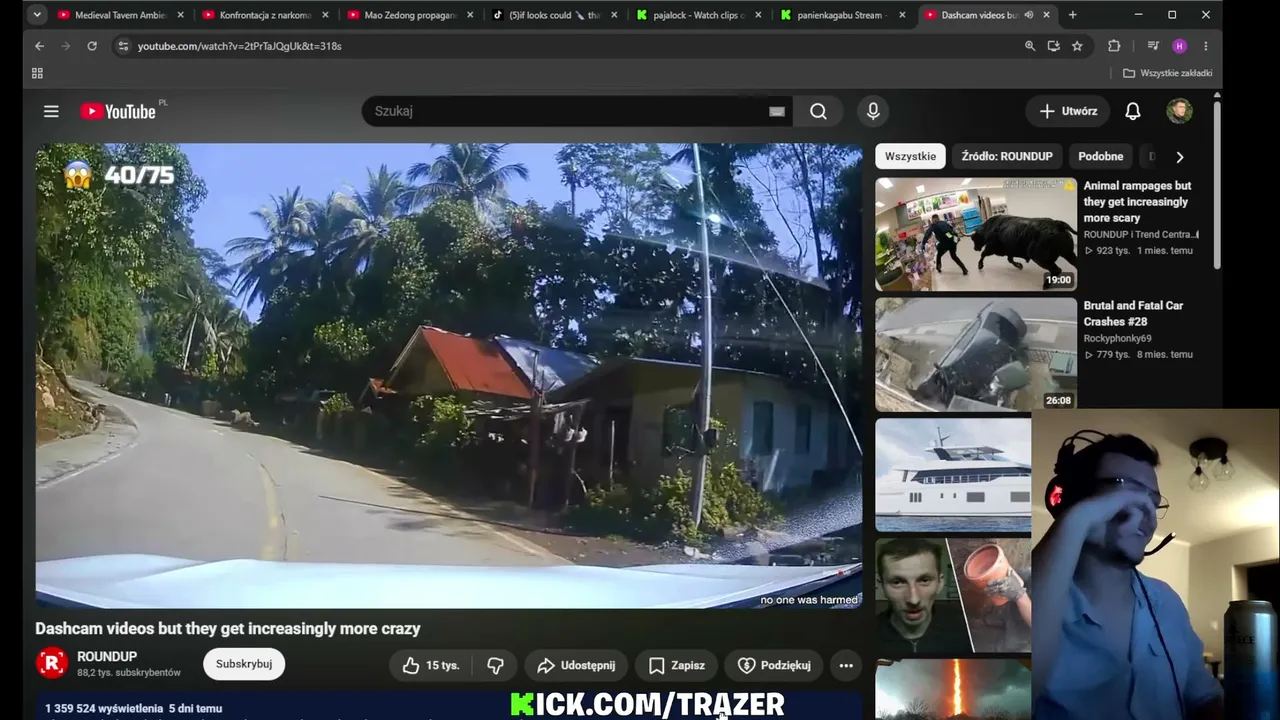Open the car crash video thumbnail
1280x720 pixels.
(x=976, y=355)
